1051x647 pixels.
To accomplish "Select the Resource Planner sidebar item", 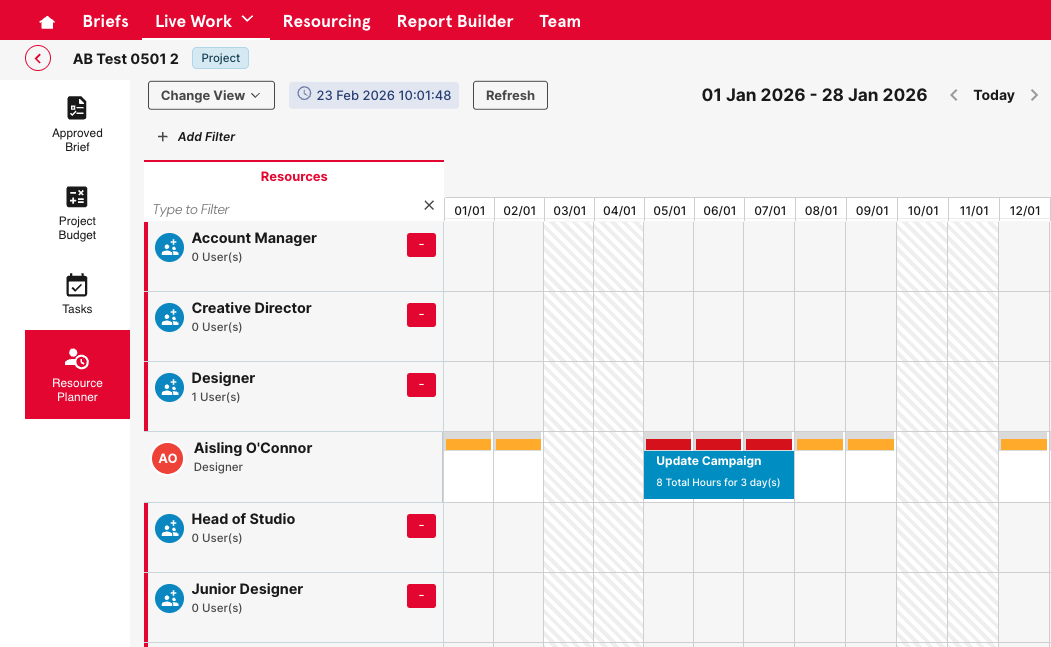I will pyautogui.click(x=77, y=374).
